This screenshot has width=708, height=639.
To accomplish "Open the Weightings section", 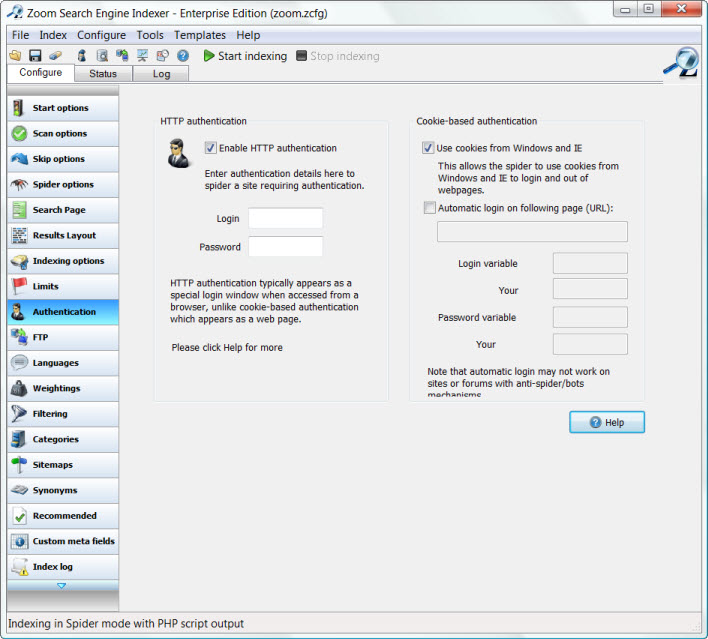I will point(63,388).
